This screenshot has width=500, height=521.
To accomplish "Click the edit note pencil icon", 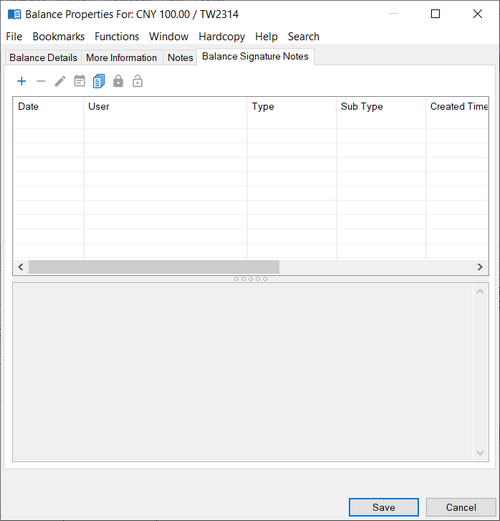I will click(60, 81).
